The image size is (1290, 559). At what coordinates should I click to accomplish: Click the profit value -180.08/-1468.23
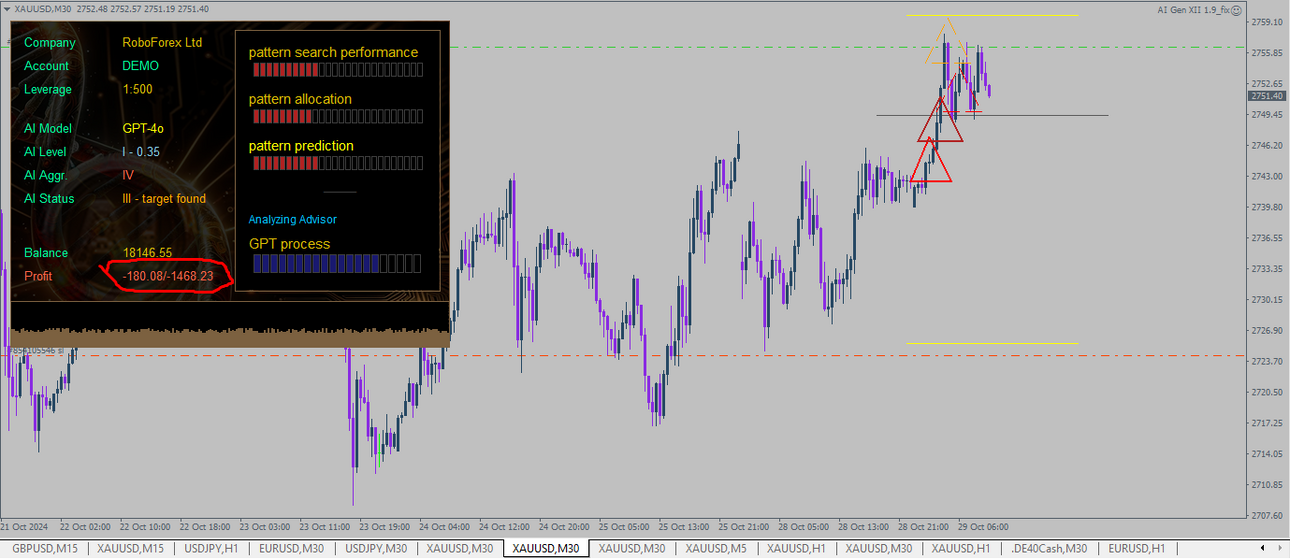pyautogui.click(x=168, y=276)
